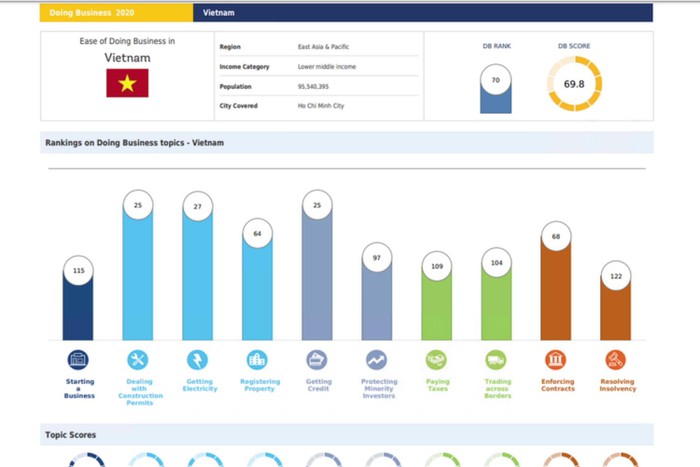Click the Vietnam title in the blue header bar
700x467 pixels.
219,13
